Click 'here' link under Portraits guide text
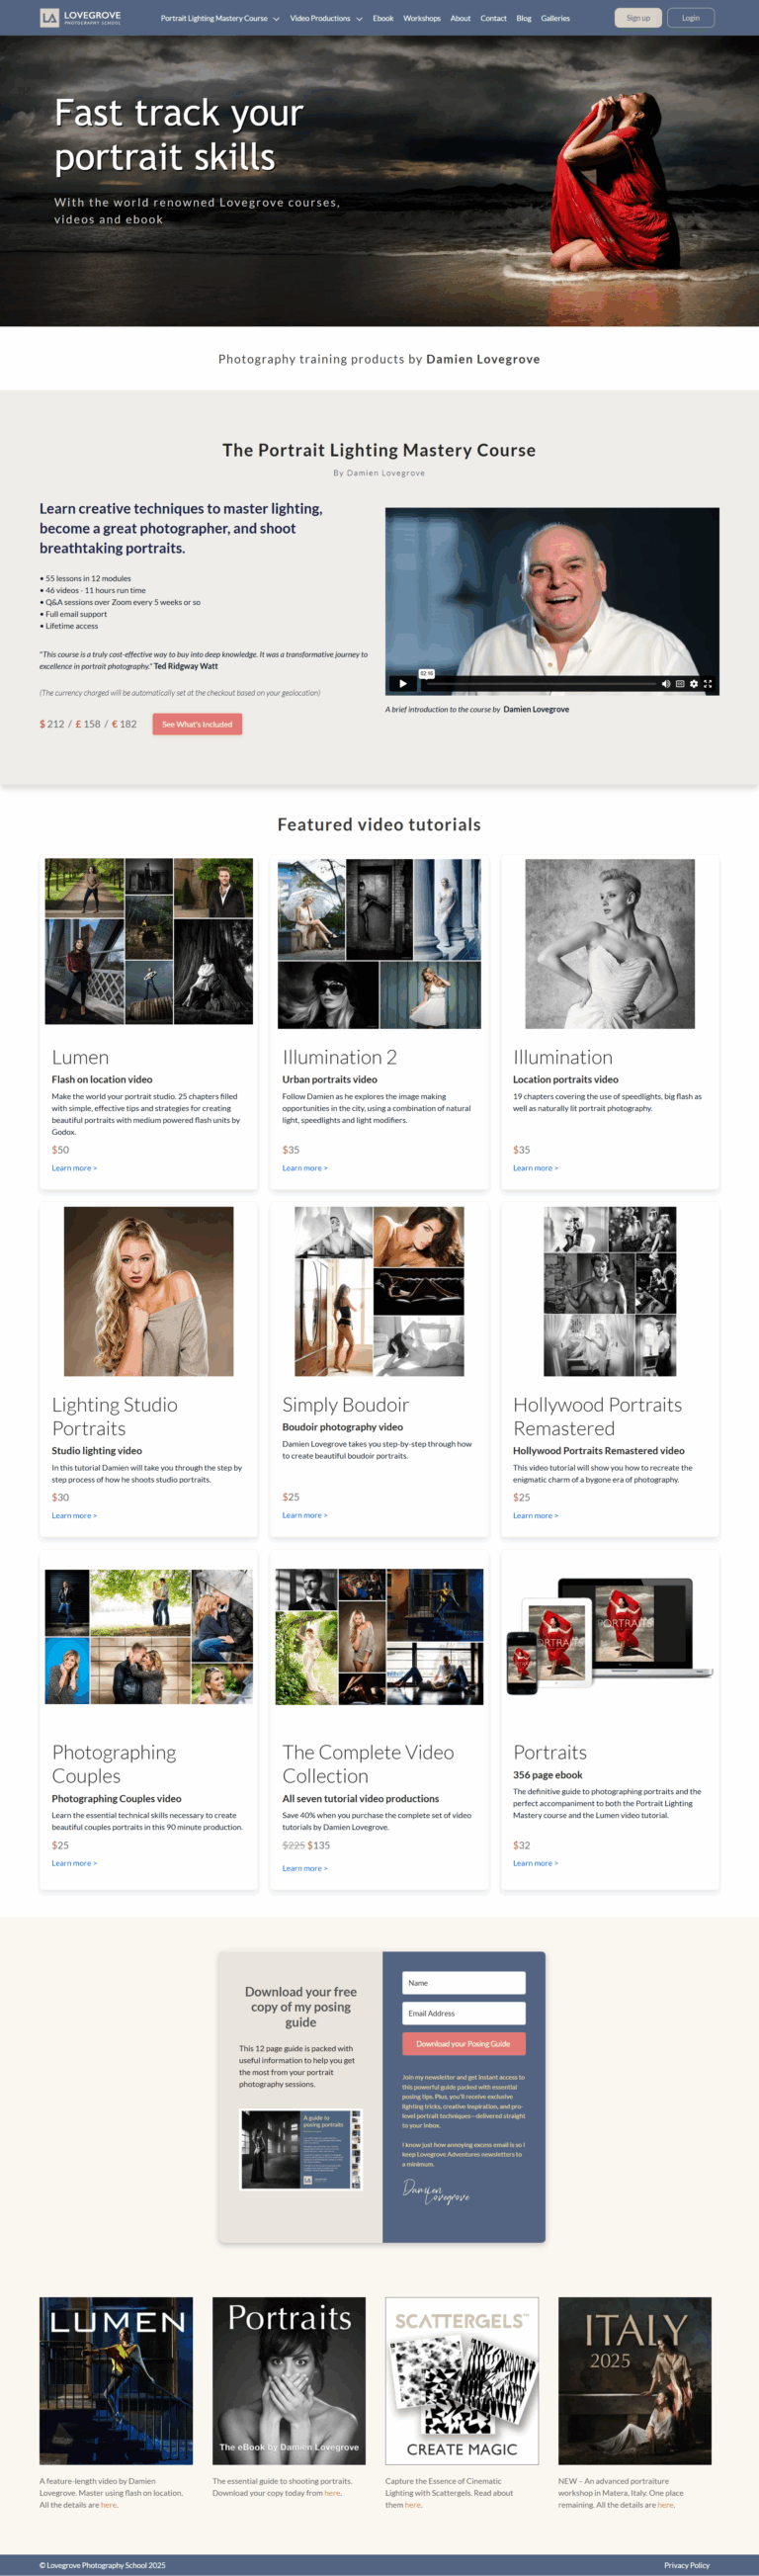Screen dimensions: 759x2576 coord(332,2493)
